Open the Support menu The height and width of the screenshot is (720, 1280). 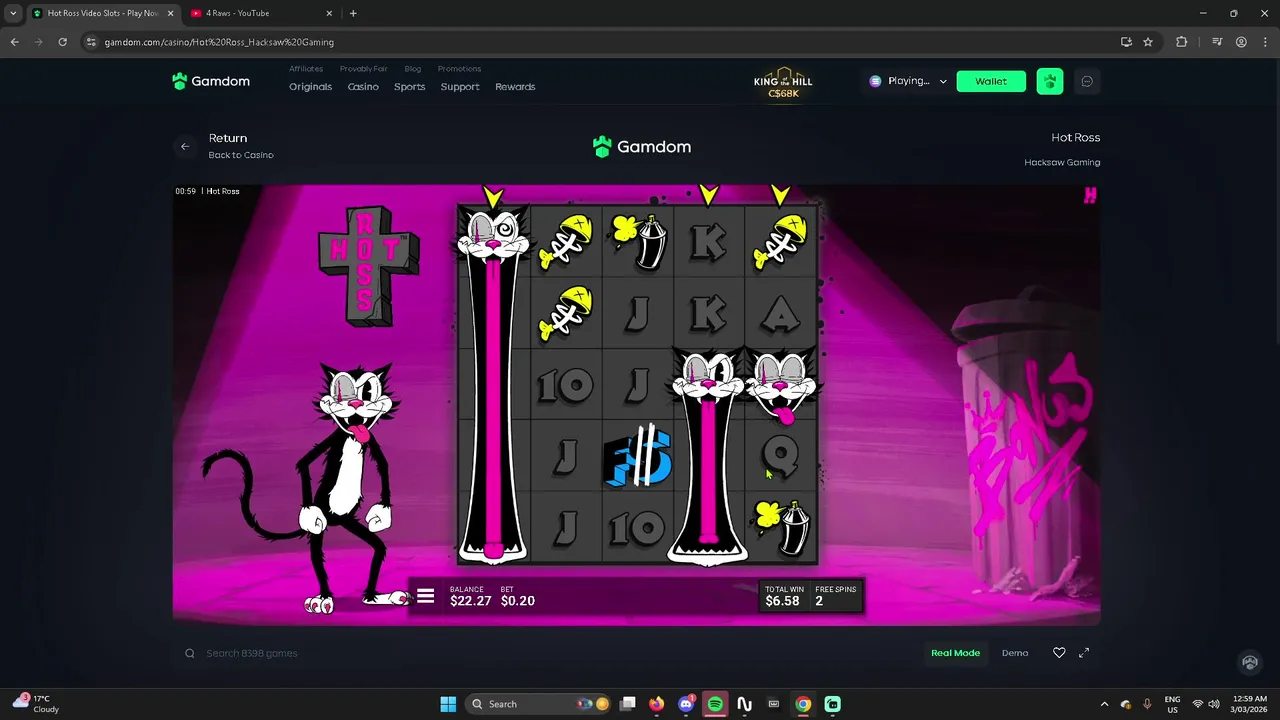460,87
